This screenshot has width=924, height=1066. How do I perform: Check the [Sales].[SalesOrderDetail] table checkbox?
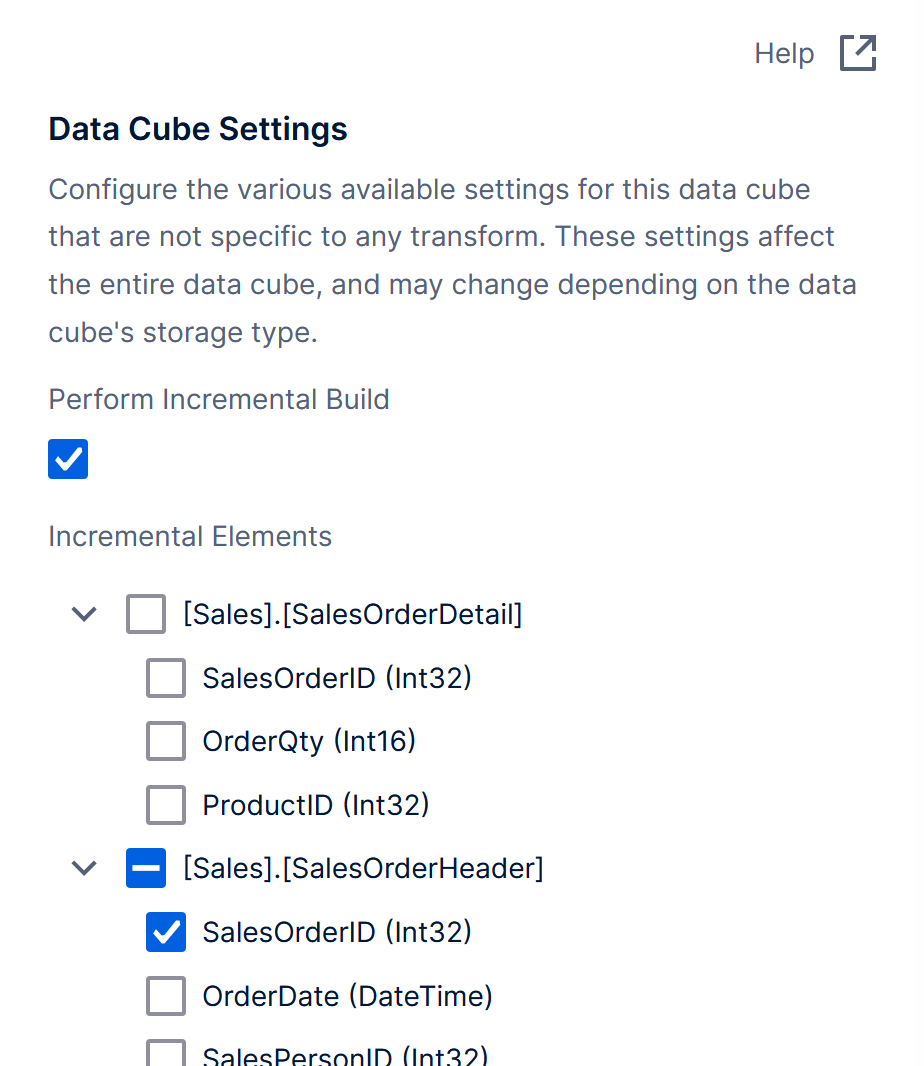tap(145, 614)
